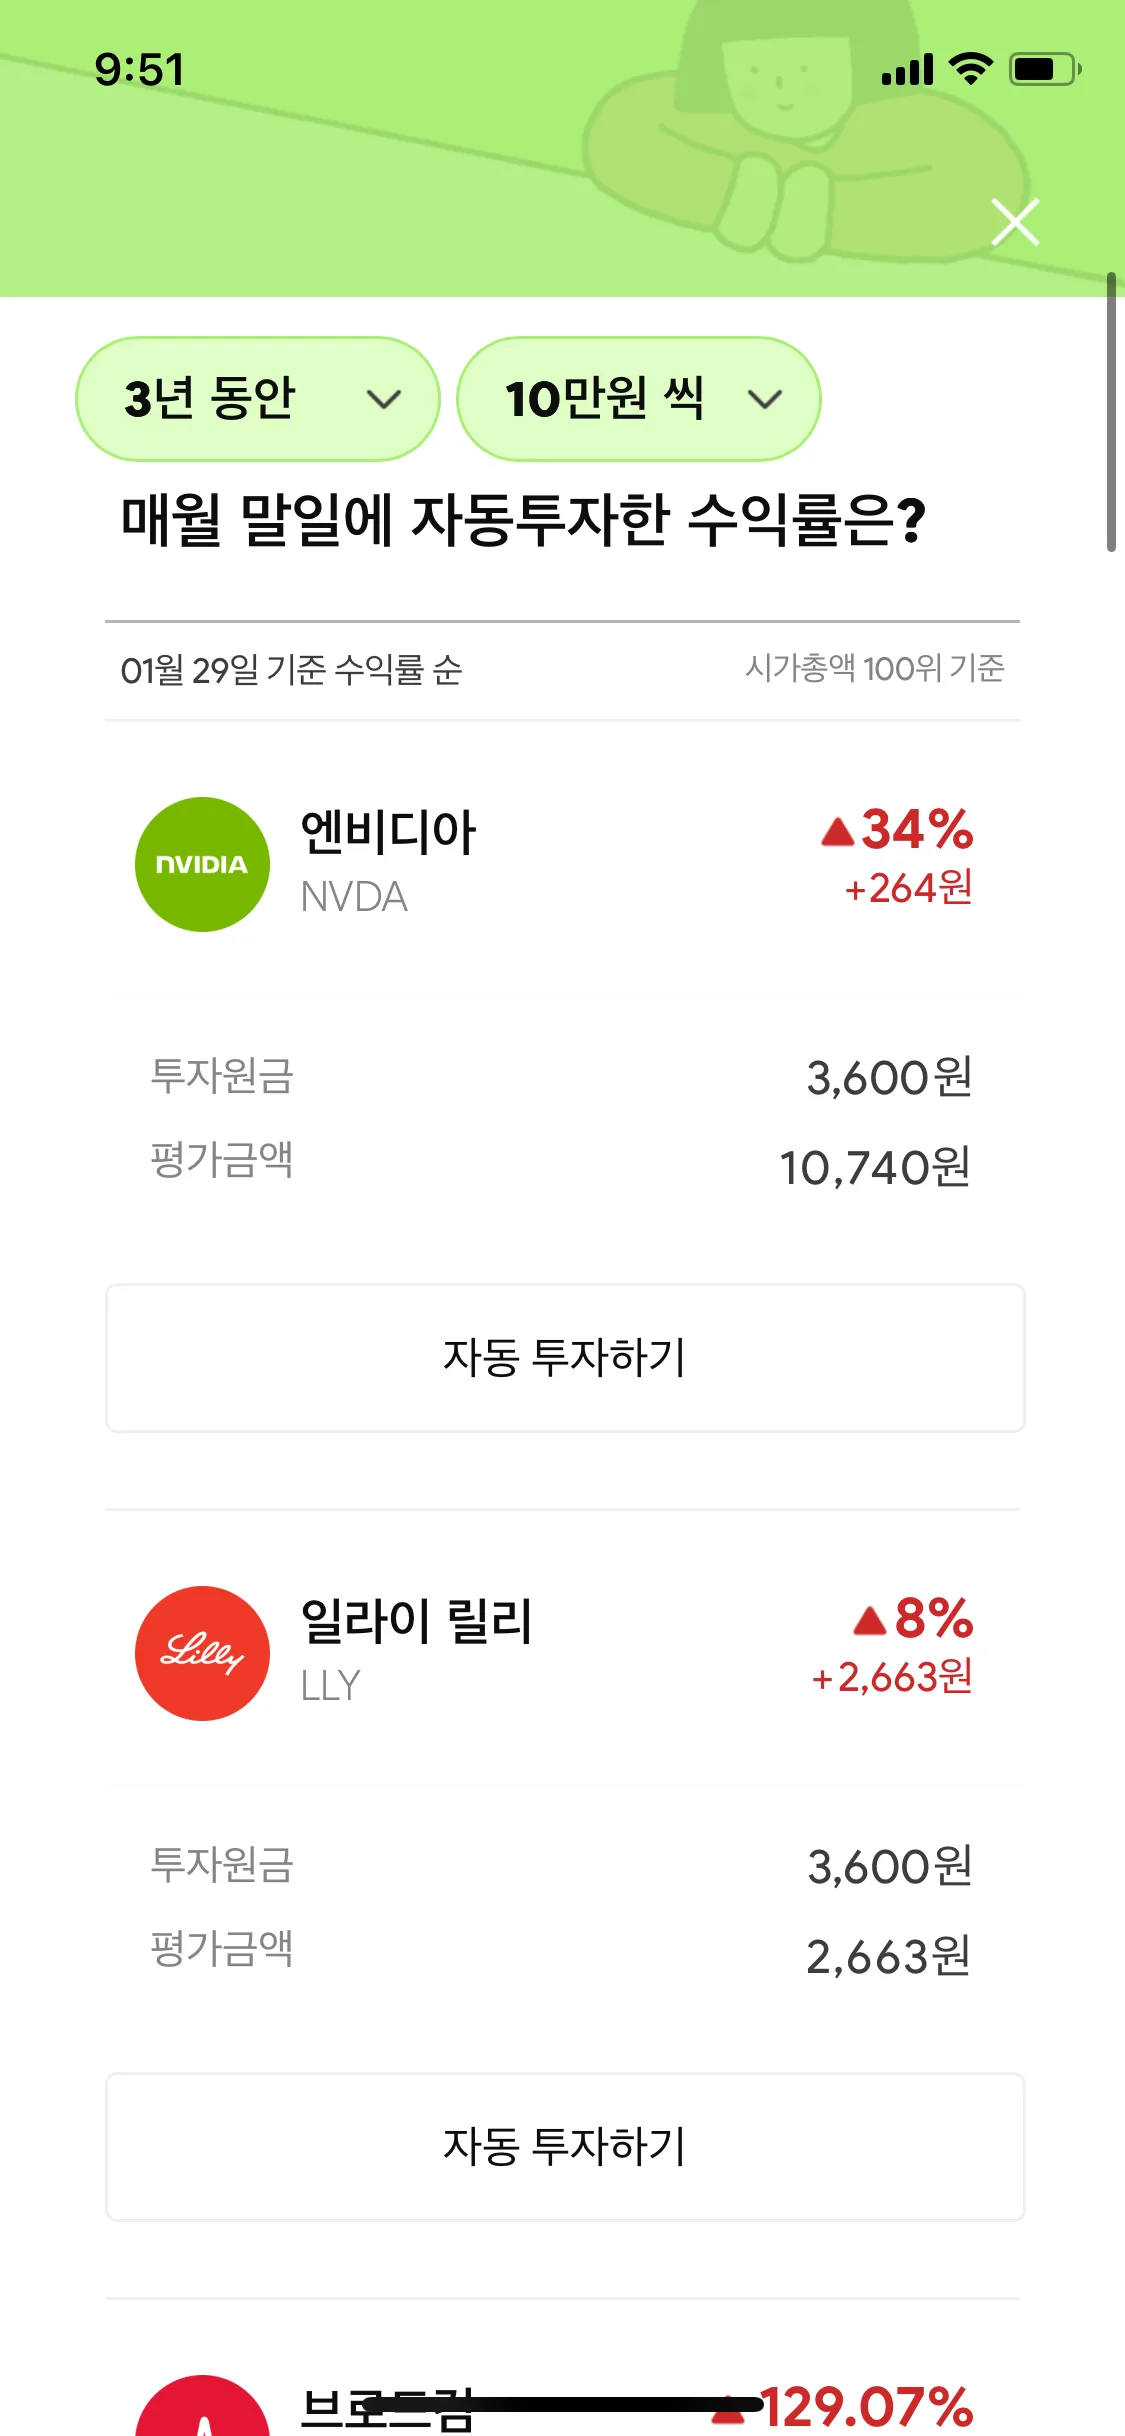
Task: Tap the 시가총액 100위 기준 label
Action: [874, 668]
